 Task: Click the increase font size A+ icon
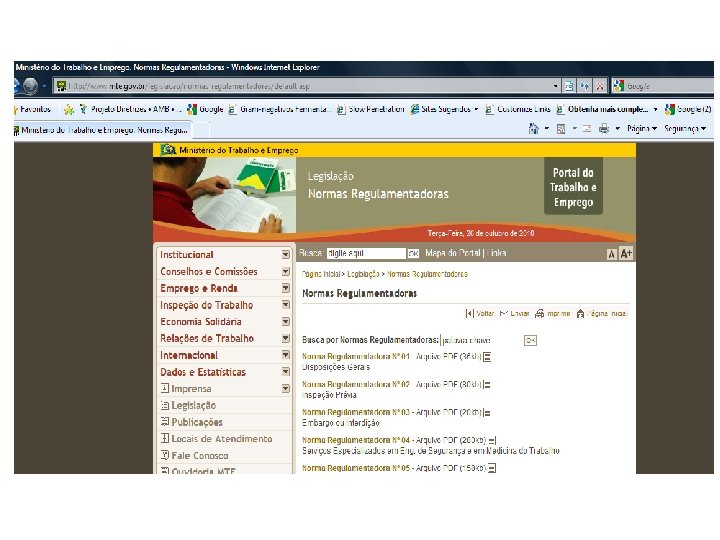pos(626,253)
